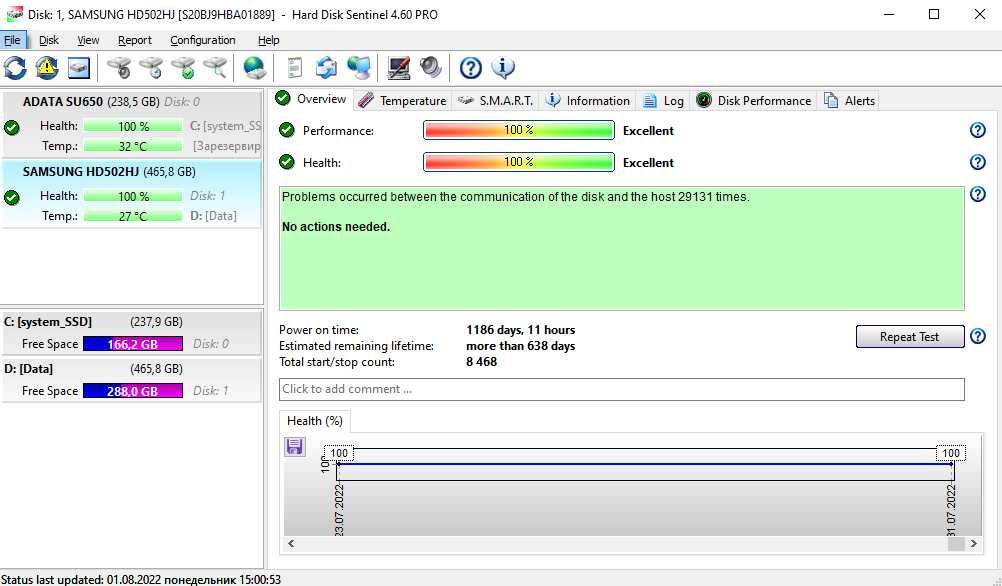Select the ADATA SU650 disk entry
Image resolution: width=1002 pixels, height=586 pixels.
click(x=132, y=124)
